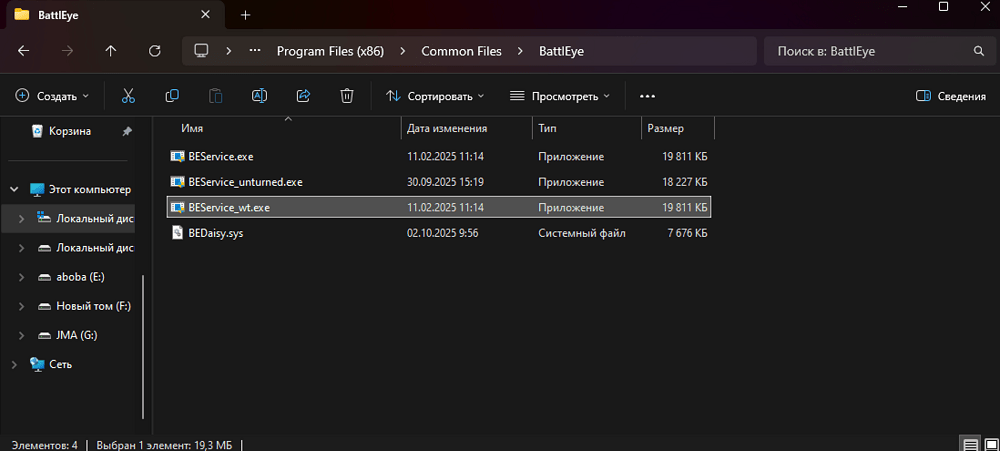
Task: Click the Rename icon in toolbar
Action: 259,96
